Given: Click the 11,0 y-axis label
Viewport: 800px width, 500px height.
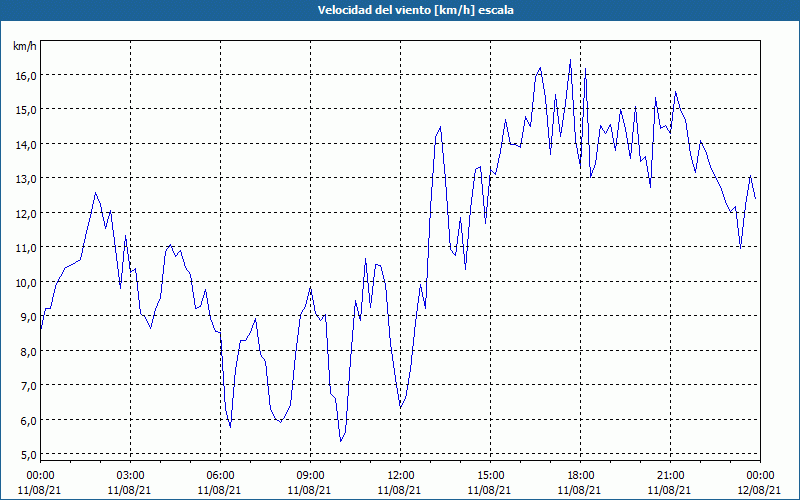Looking at the screenshot, I should click(27, 248).
